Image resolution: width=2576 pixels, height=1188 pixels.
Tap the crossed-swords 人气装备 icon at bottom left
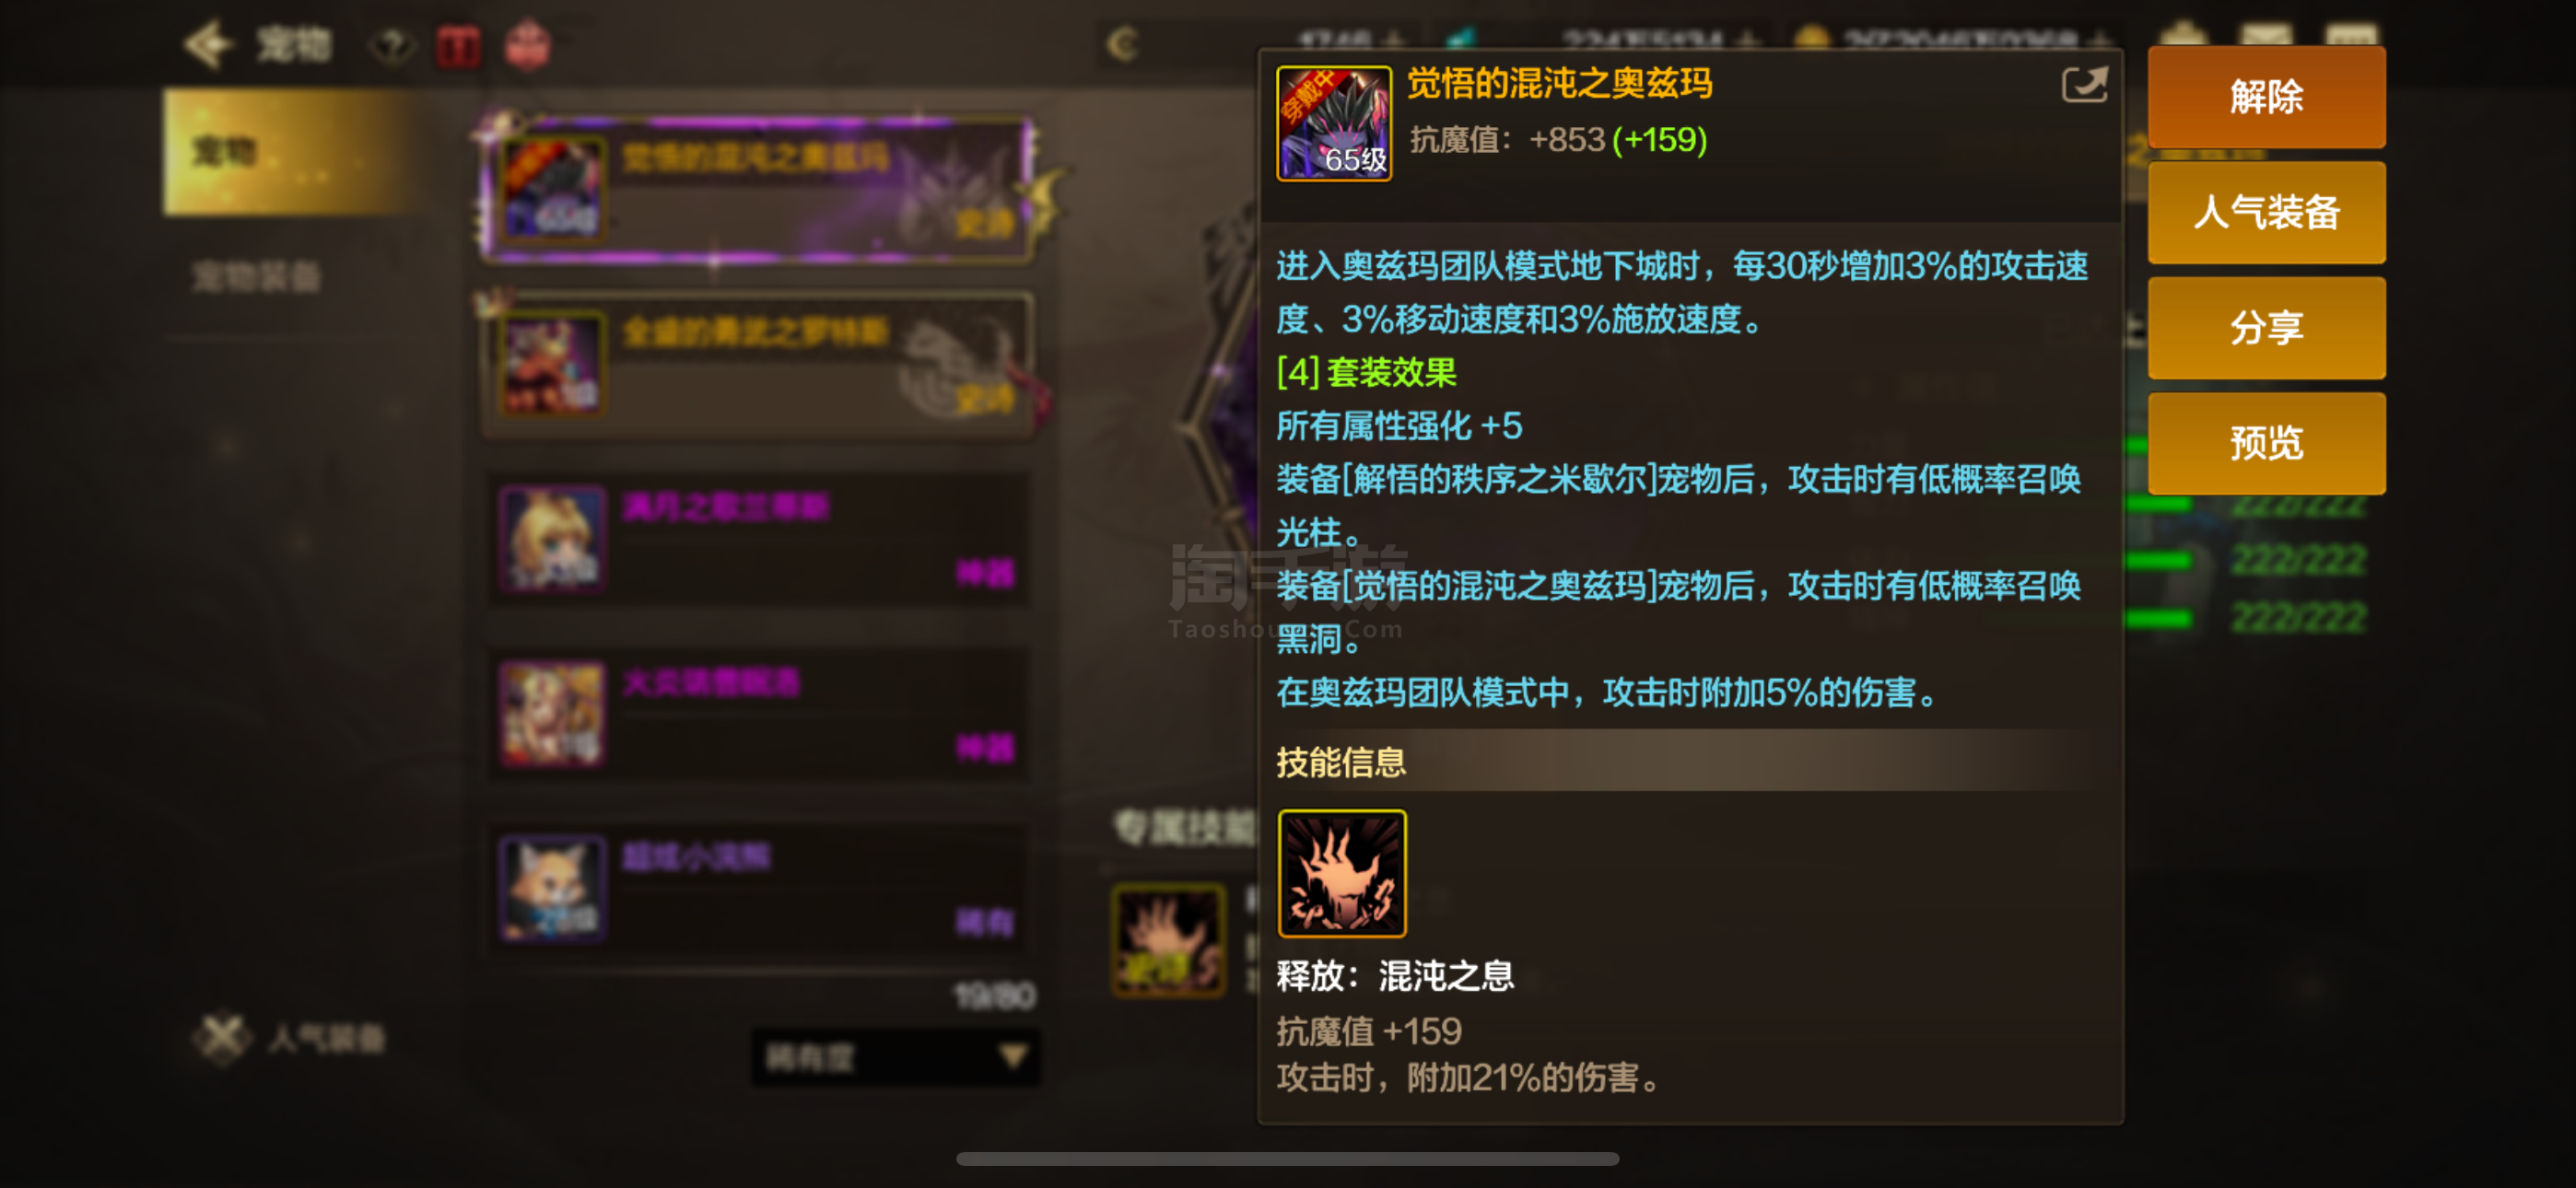221,1038
